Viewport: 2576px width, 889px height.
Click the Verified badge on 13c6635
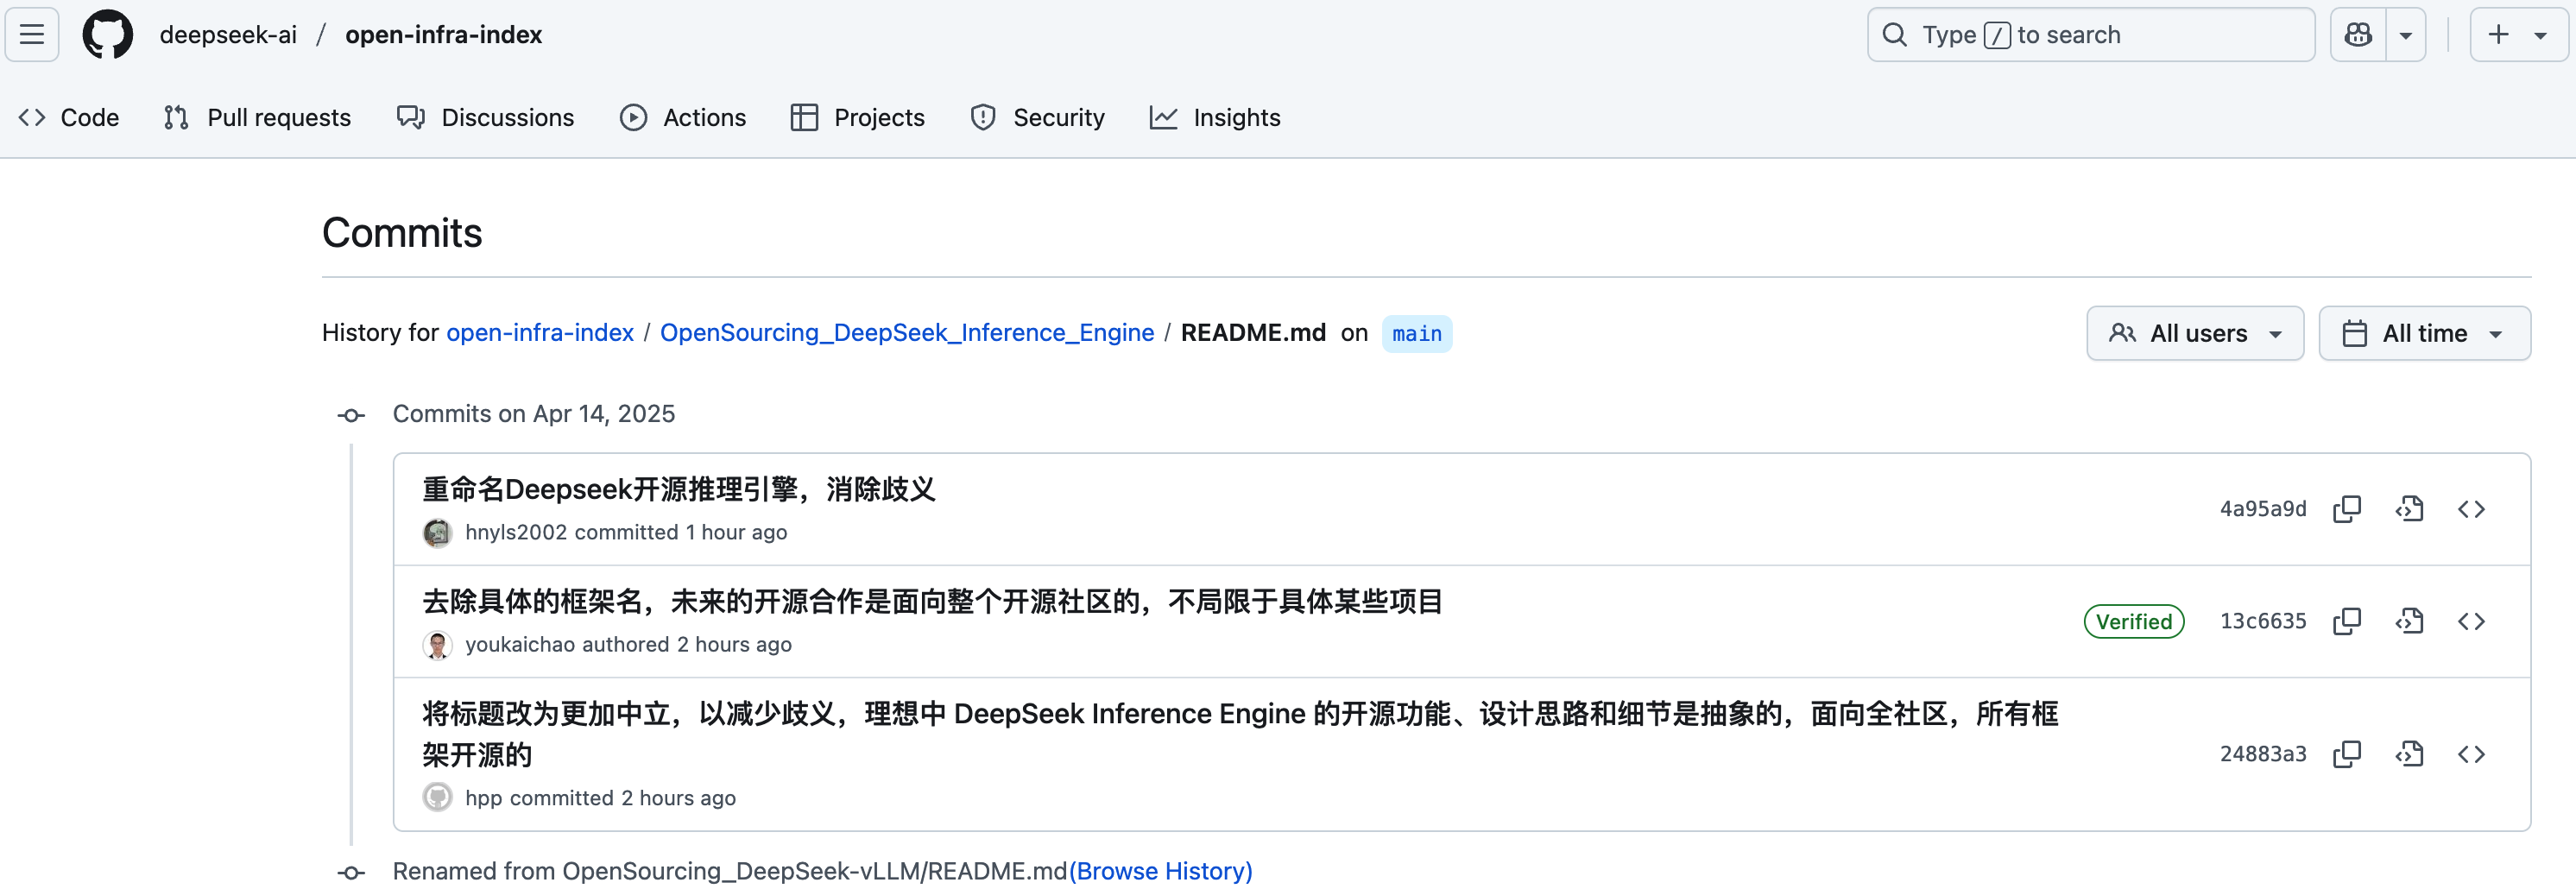(2134, 622)
